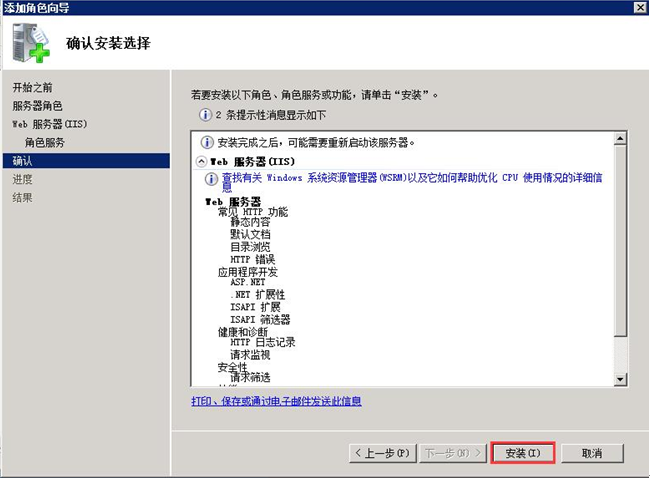
Task: Close the 添加角色向导 window
Action: pos(638,7)
